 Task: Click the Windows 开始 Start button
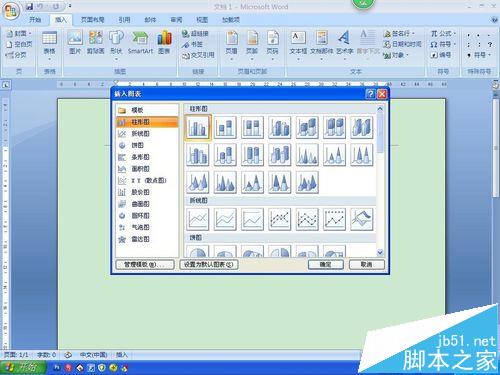tap(23, 367)
